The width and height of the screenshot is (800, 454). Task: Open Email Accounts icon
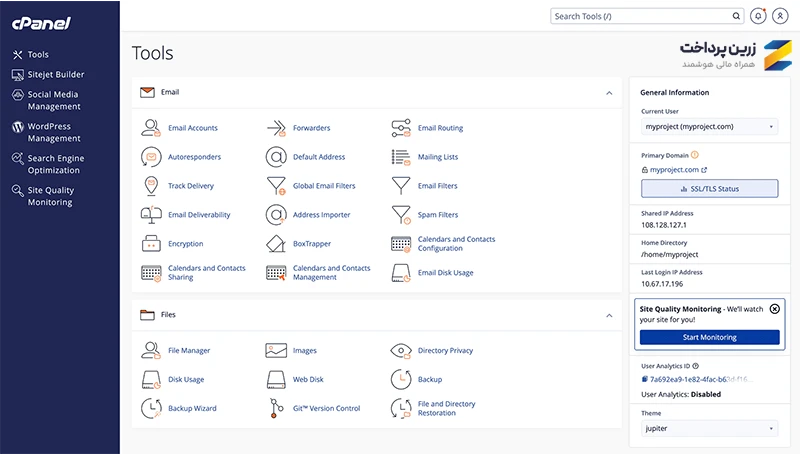(151, 128)
